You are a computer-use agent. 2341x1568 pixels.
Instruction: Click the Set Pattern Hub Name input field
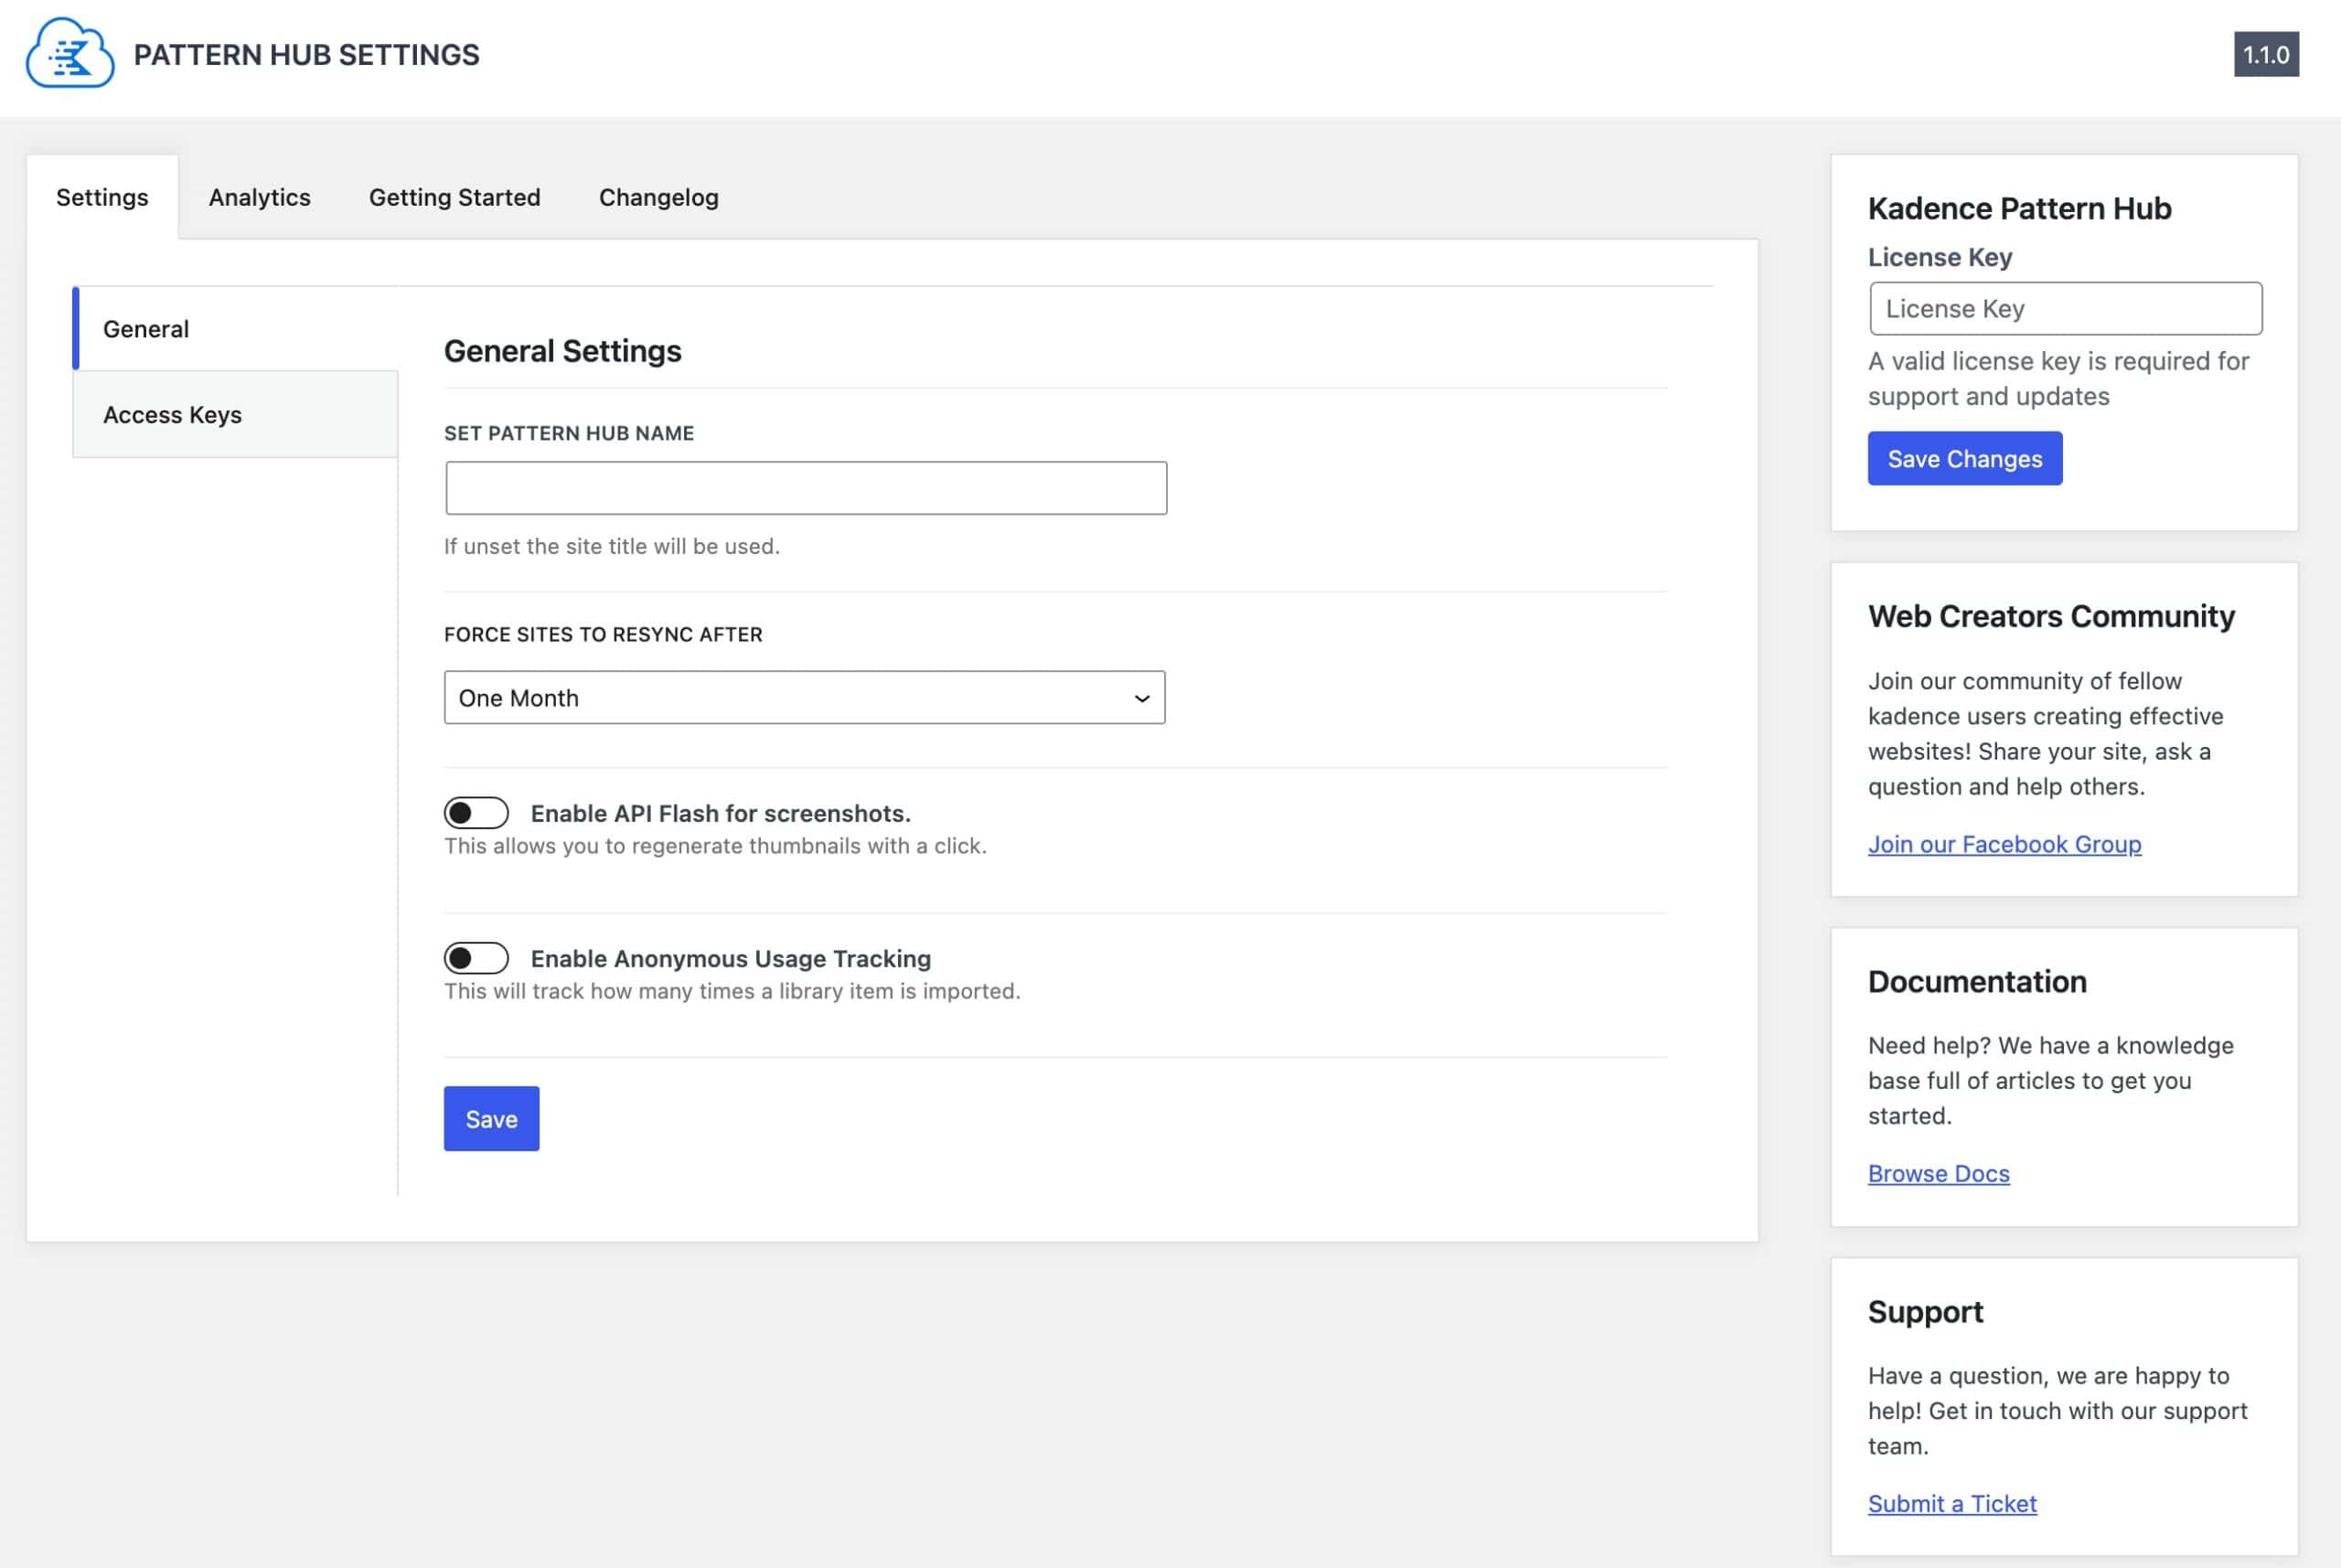coord(805,488)
